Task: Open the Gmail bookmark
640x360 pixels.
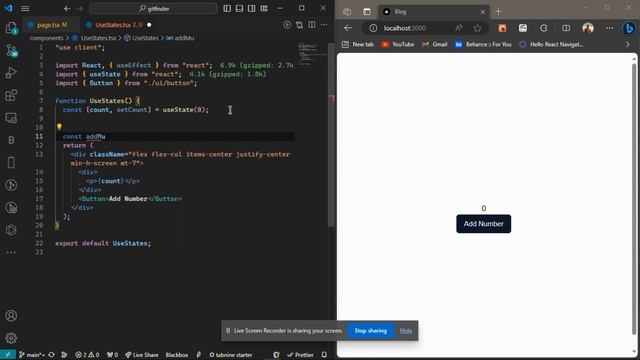Action: pos(435,44)
